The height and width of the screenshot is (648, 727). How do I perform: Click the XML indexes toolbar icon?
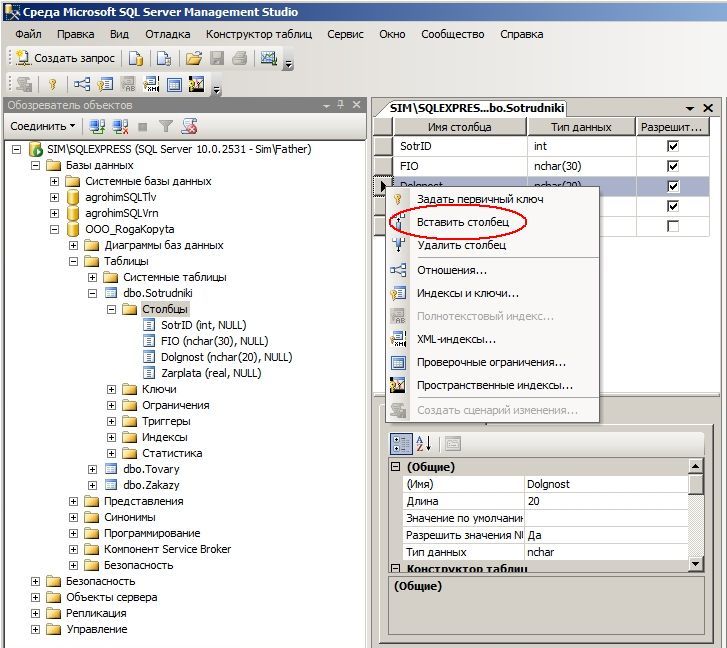(151, 84)
